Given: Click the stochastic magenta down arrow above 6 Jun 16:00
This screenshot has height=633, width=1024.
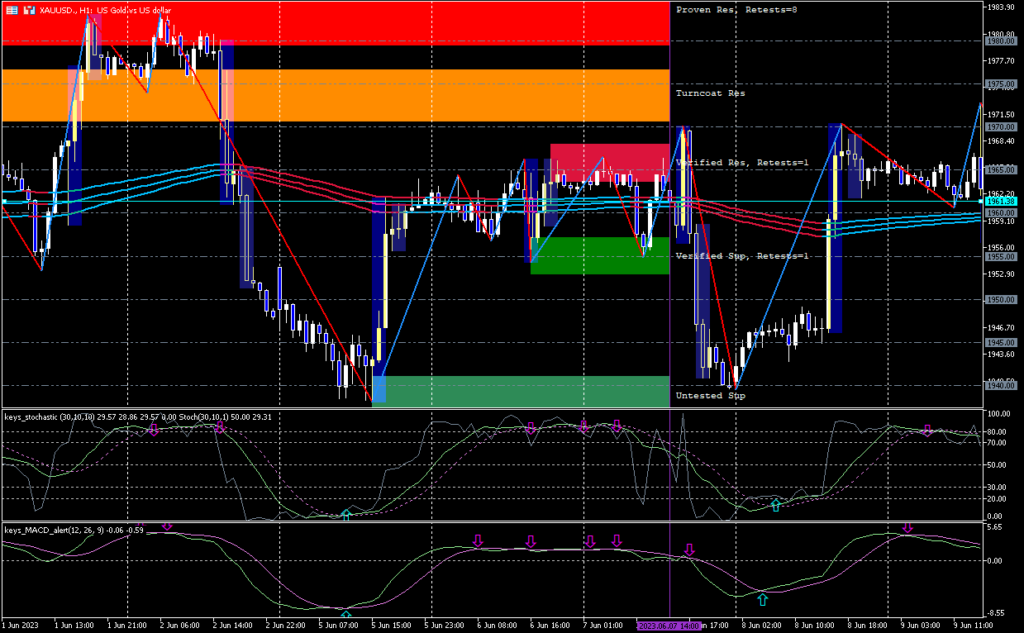Looking at the screenshot, I should (x=531, y=427).
